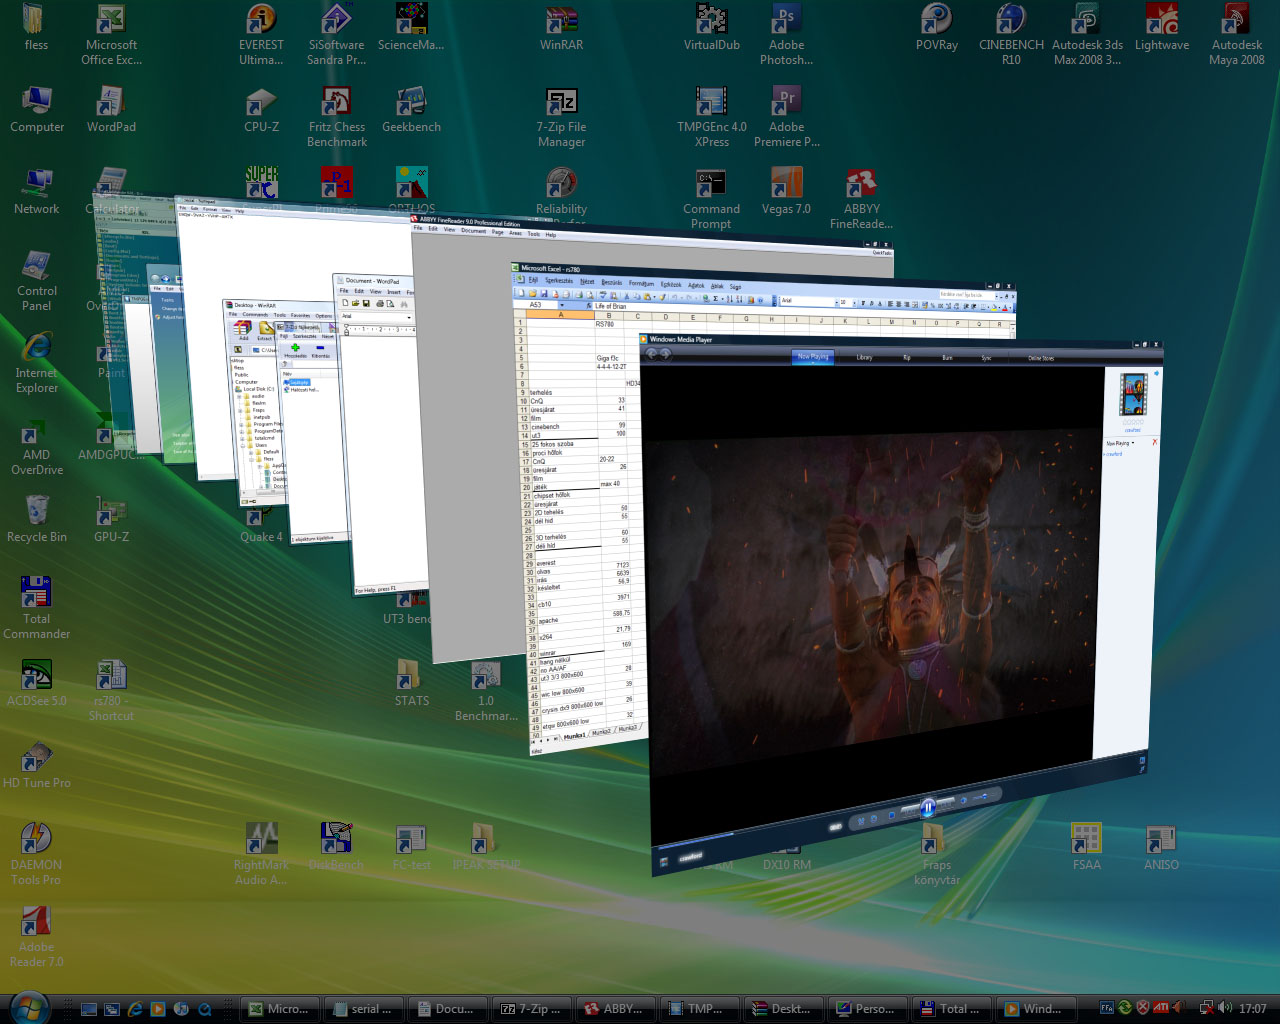The height and width of the screenshot is (1024, 1280).
Task: Open the volume icon in system tray
Action: coord(1225,1008)
